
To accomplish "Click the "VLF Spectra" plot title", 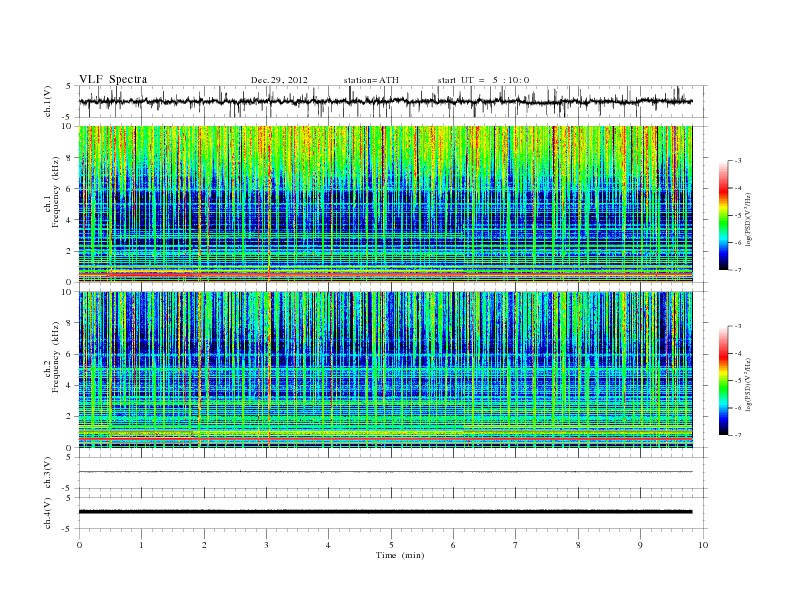I will click(113, 79).
